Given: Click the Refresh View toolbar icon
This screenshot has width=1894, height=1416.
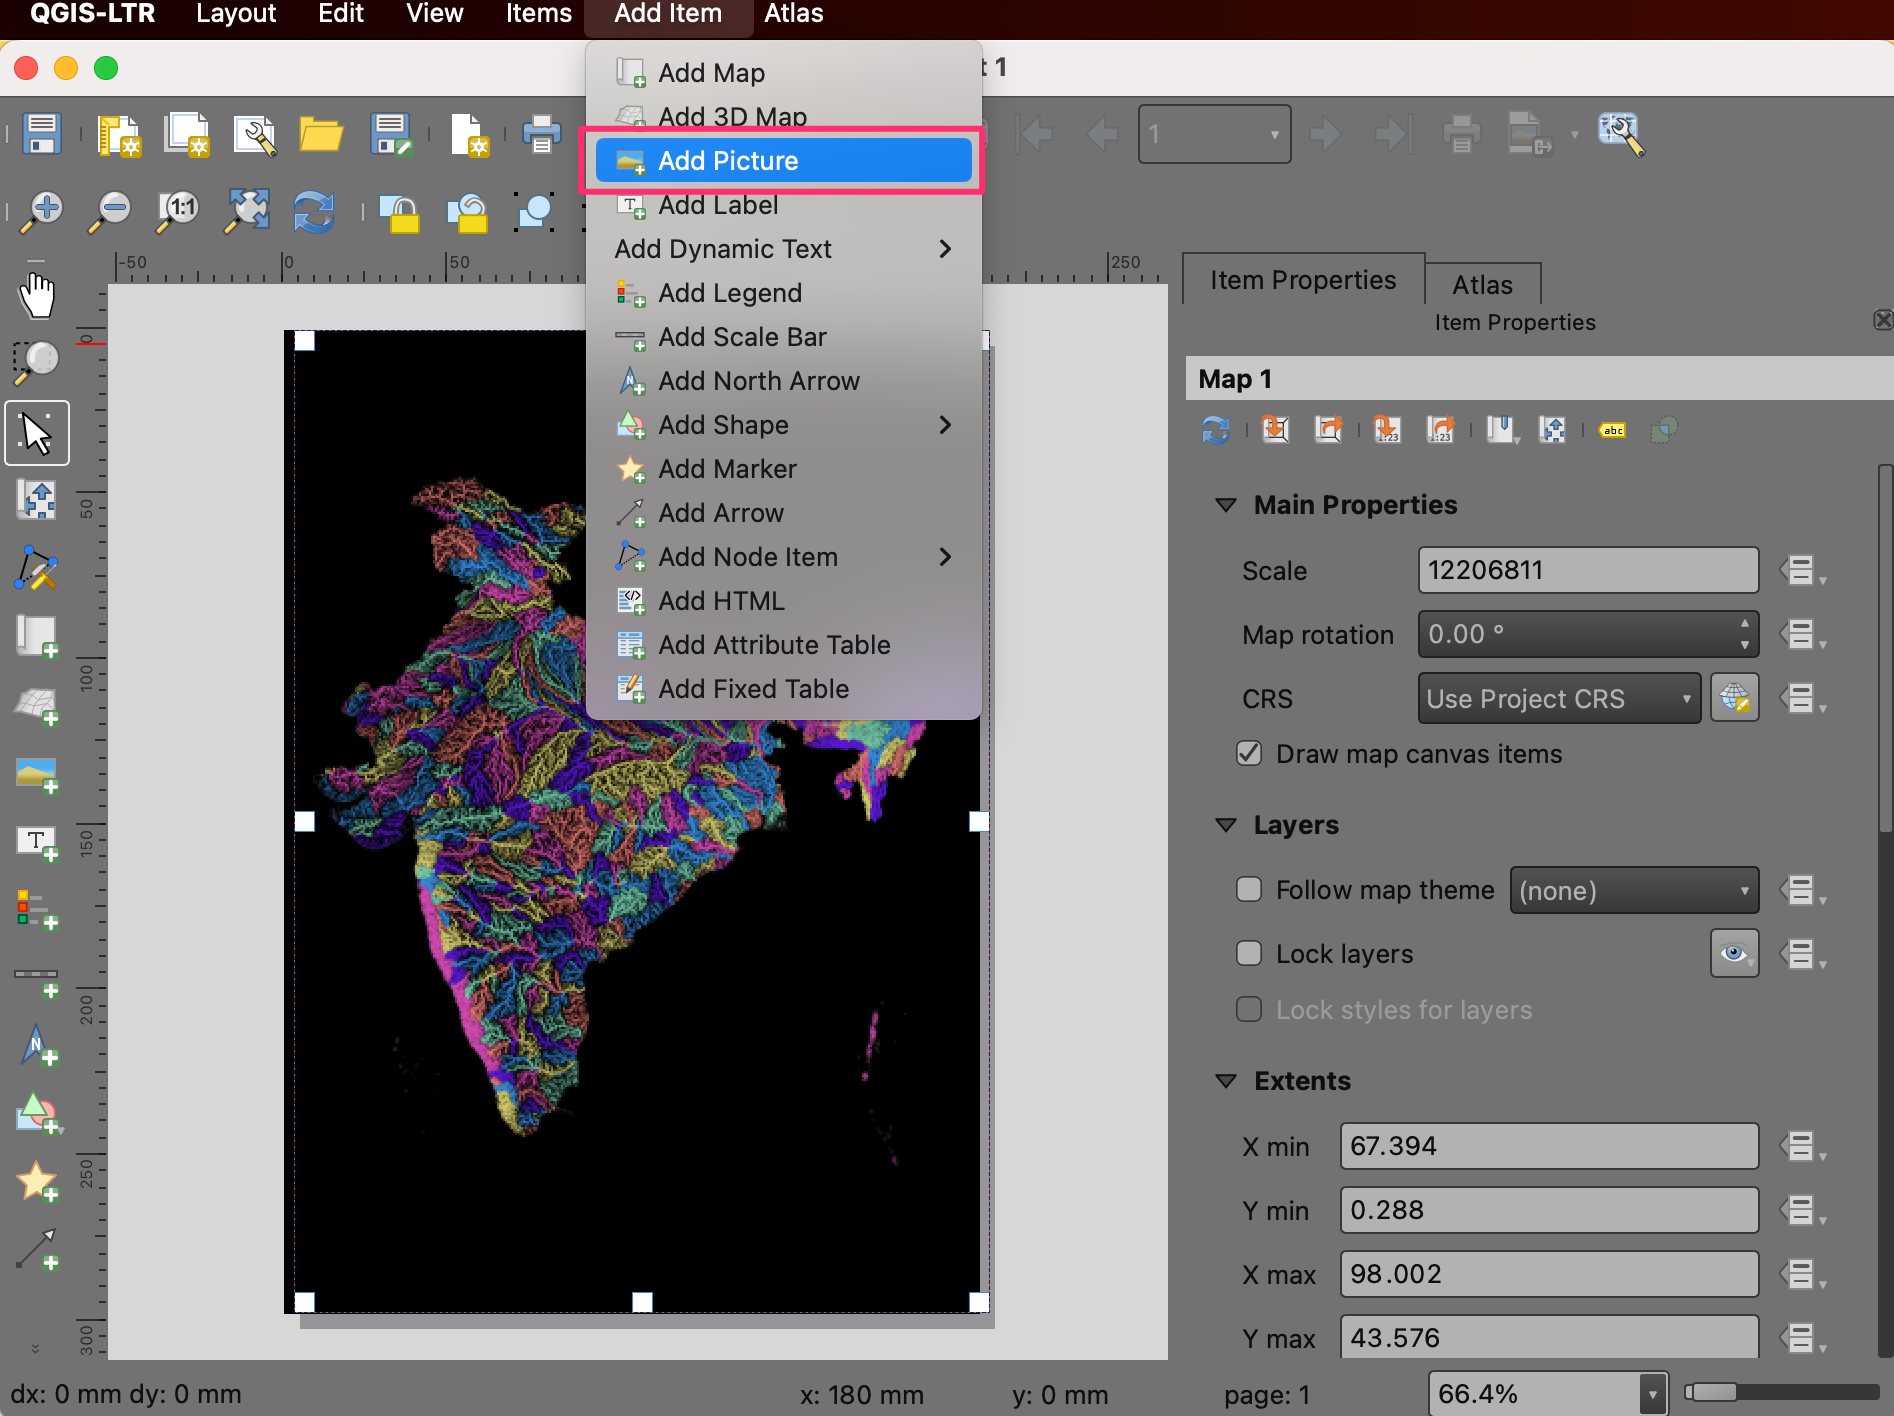Looking at the screenshot, I should (313, 212).
